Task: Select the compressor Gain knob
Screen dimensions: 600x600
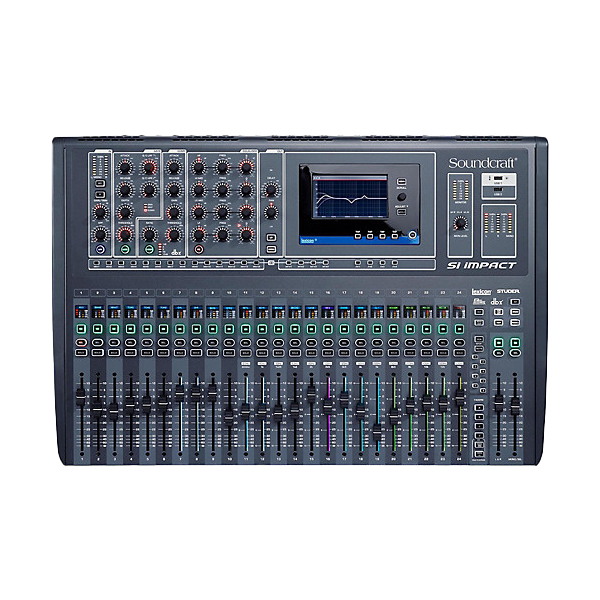Action: point(174,212)
